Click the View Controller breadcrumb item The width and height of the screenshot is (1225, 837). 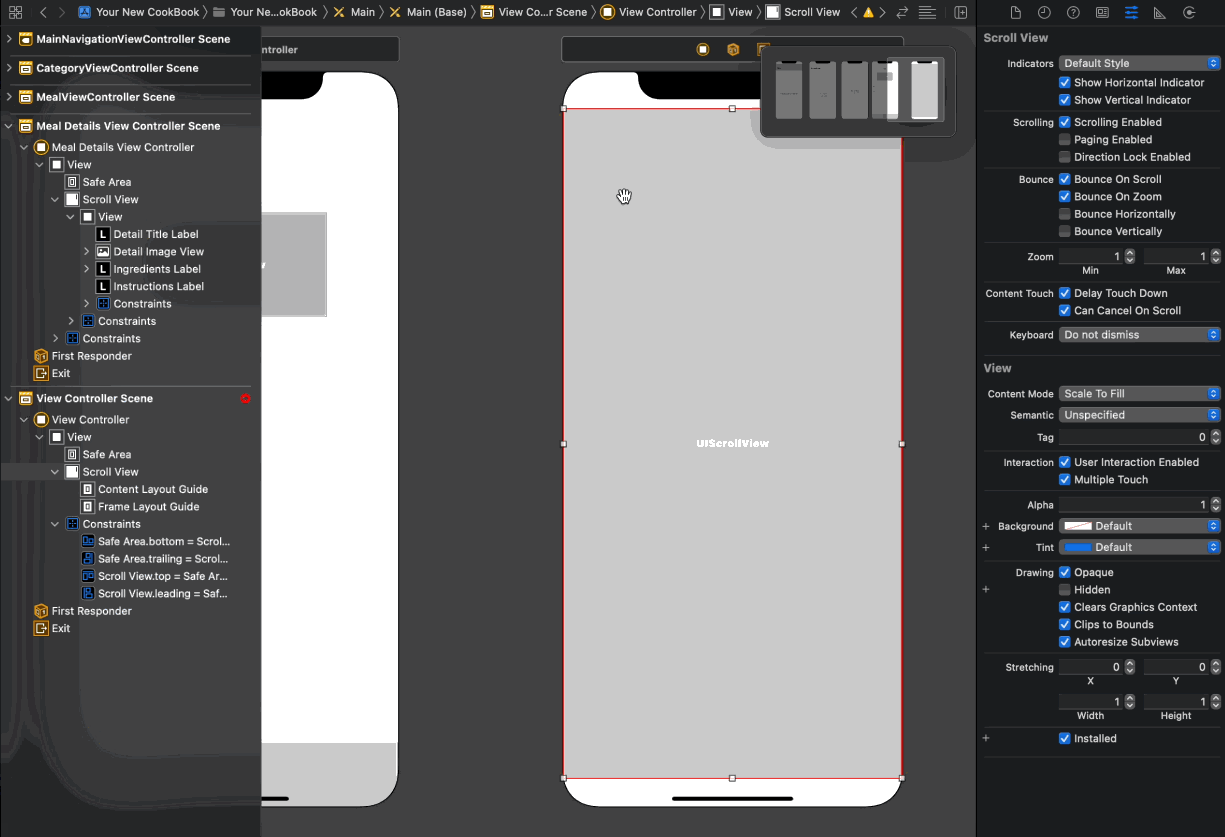tap(648, 12)
